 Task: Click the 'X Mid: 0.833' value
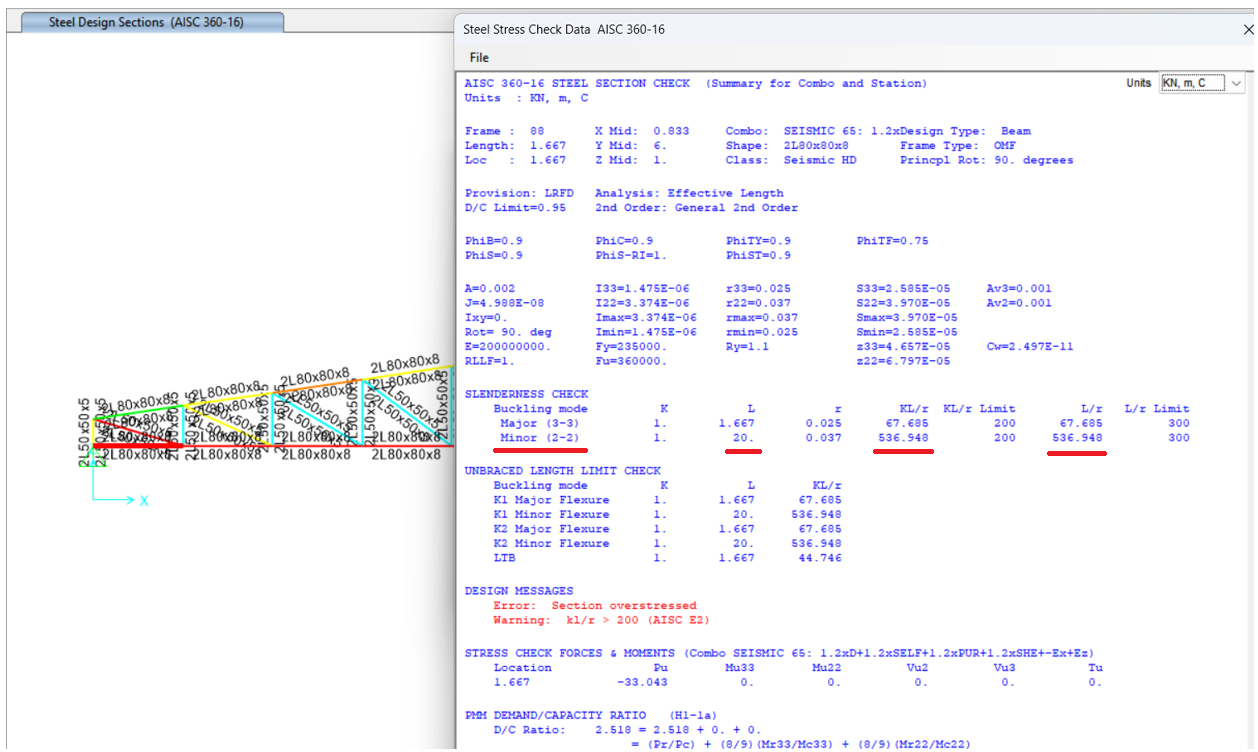pyautogui.click(x=640, y=131)
